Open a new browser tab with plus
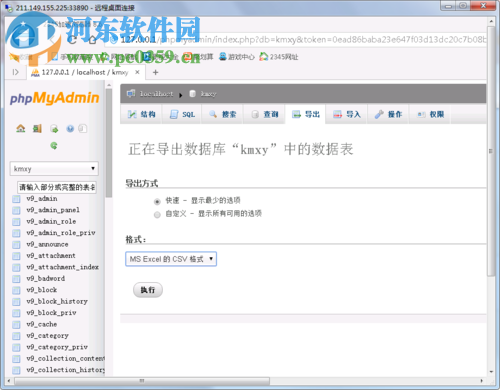 tap(155, 72)
